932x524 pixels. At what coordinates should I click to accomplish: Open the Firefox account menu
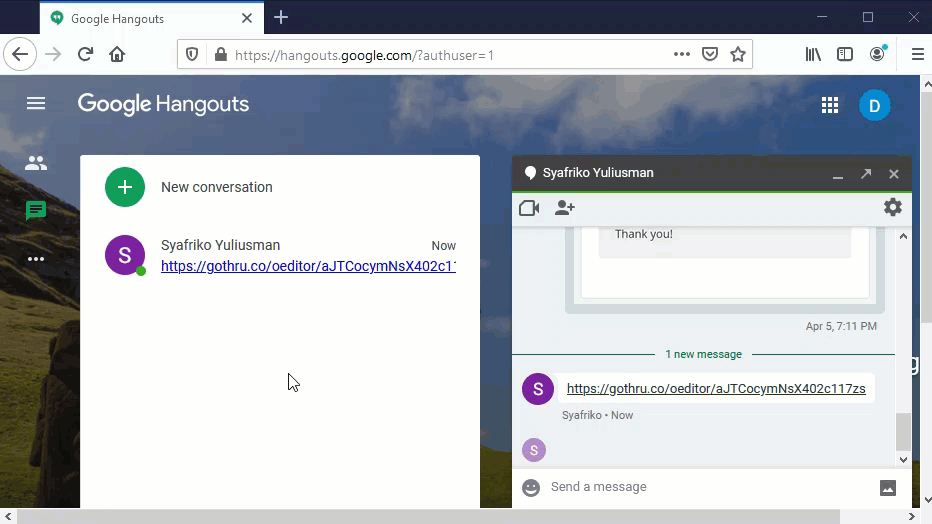(877, 53)
